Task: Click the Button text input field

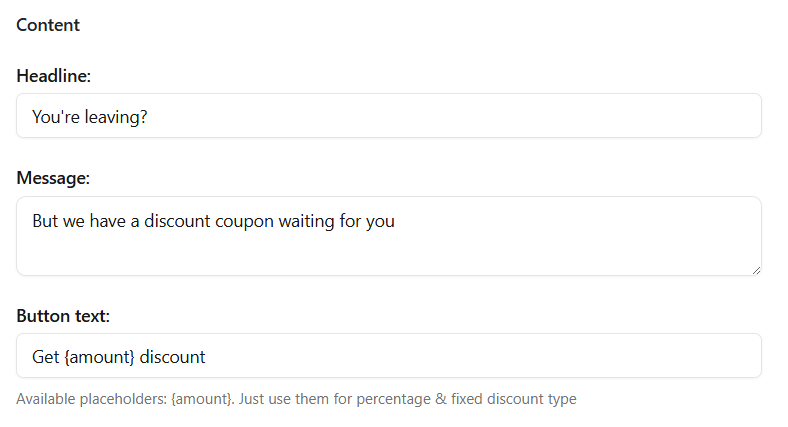Action: [x=388, y=356]
